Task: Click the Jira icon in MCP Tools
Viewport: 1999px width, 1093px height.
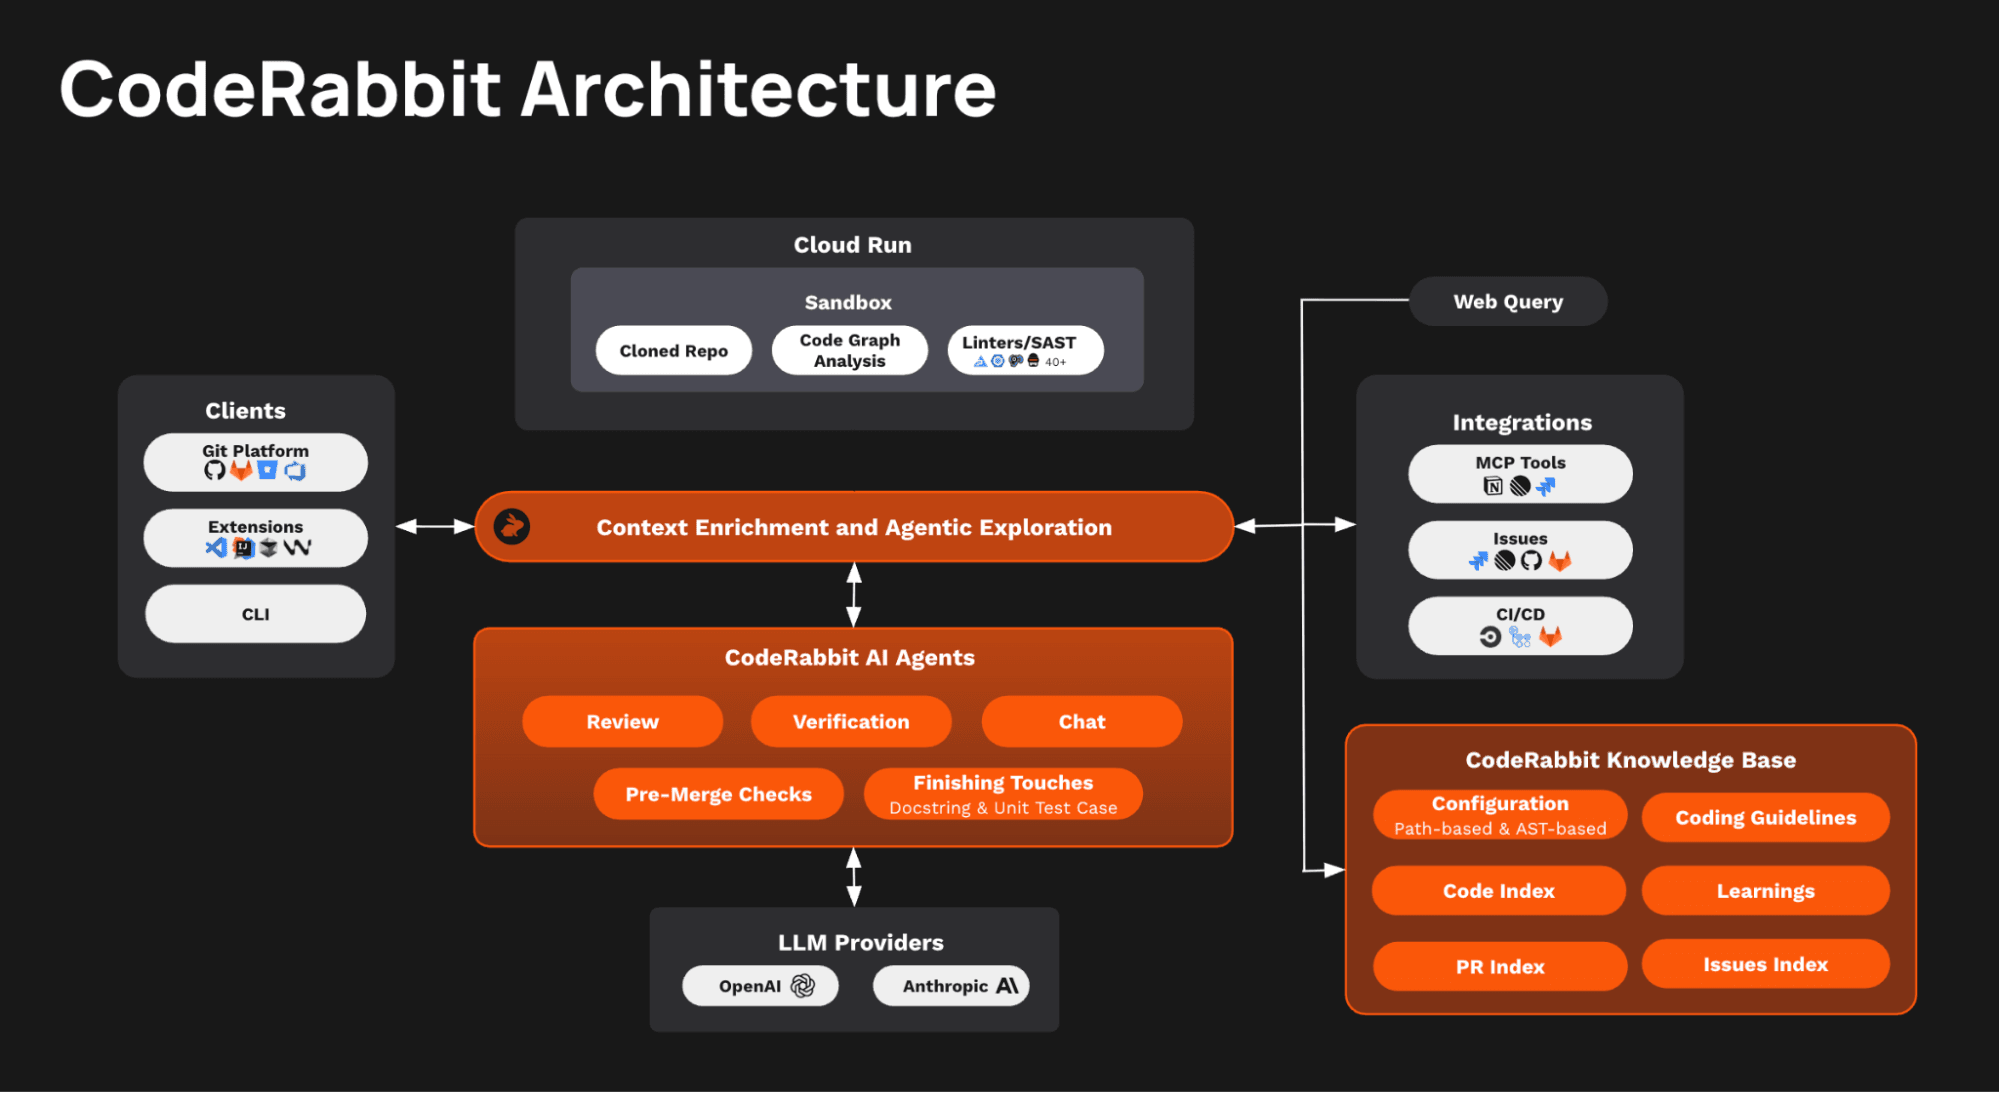Action: (x=1546, y=486)
